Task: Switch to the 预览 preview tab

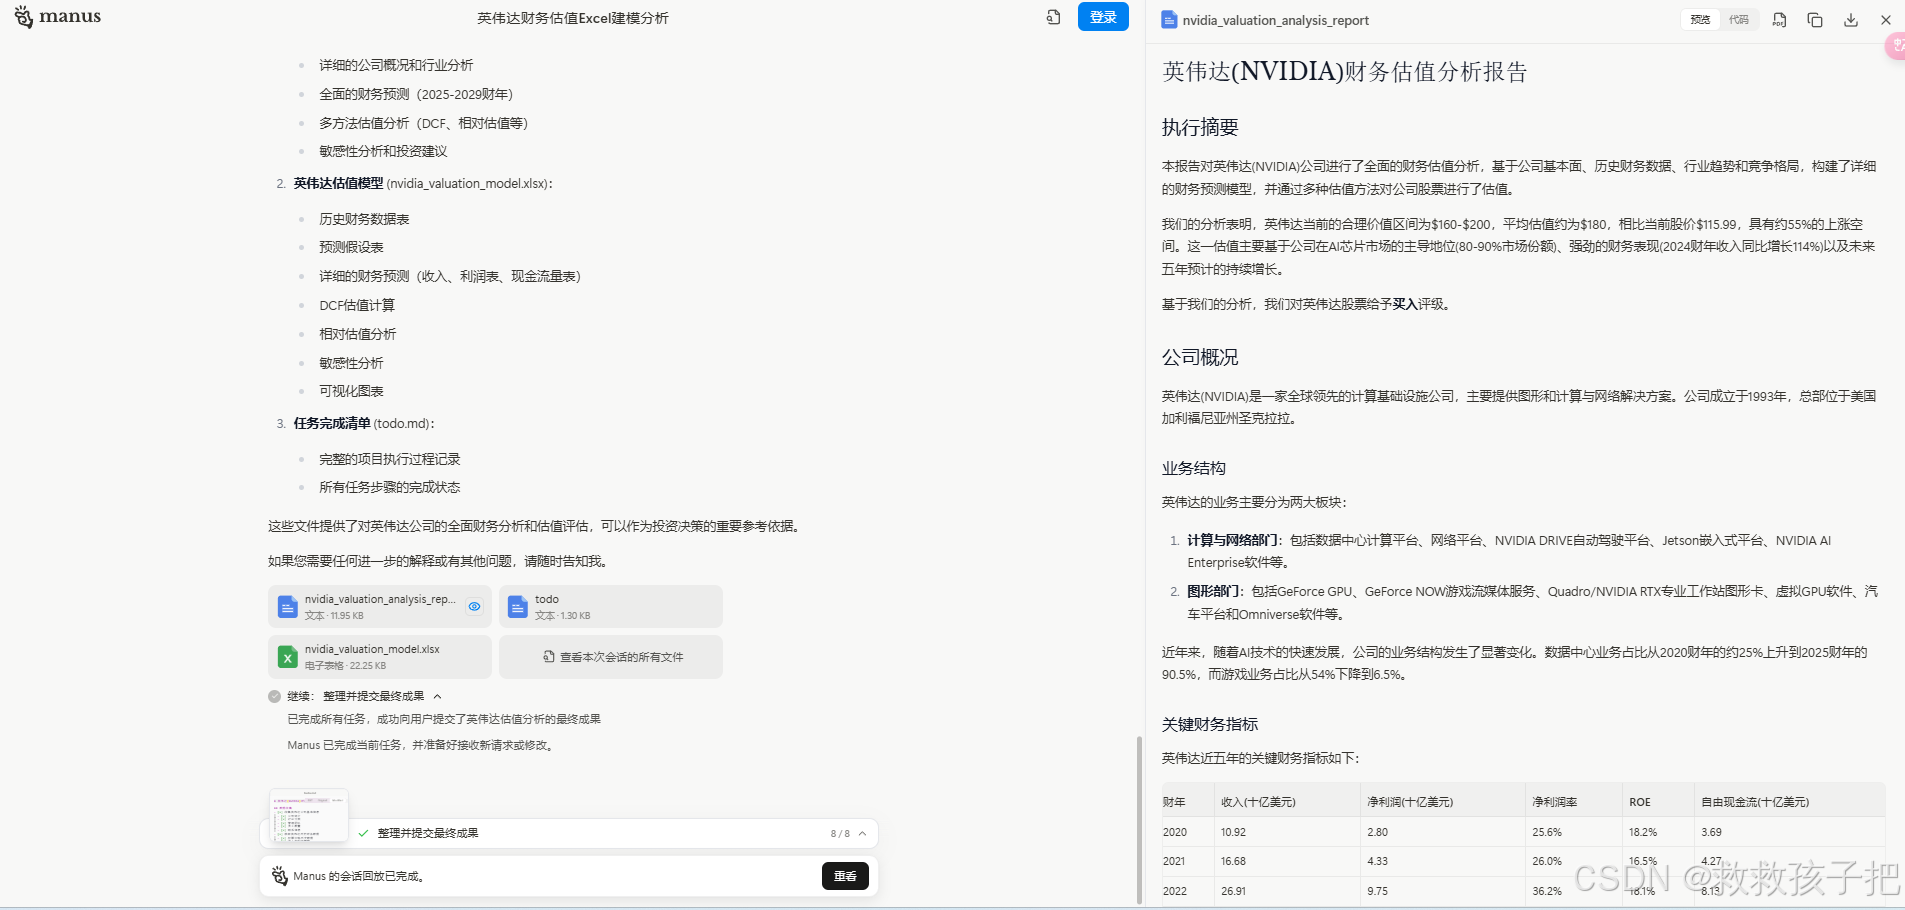Action: coord(1700,19)
